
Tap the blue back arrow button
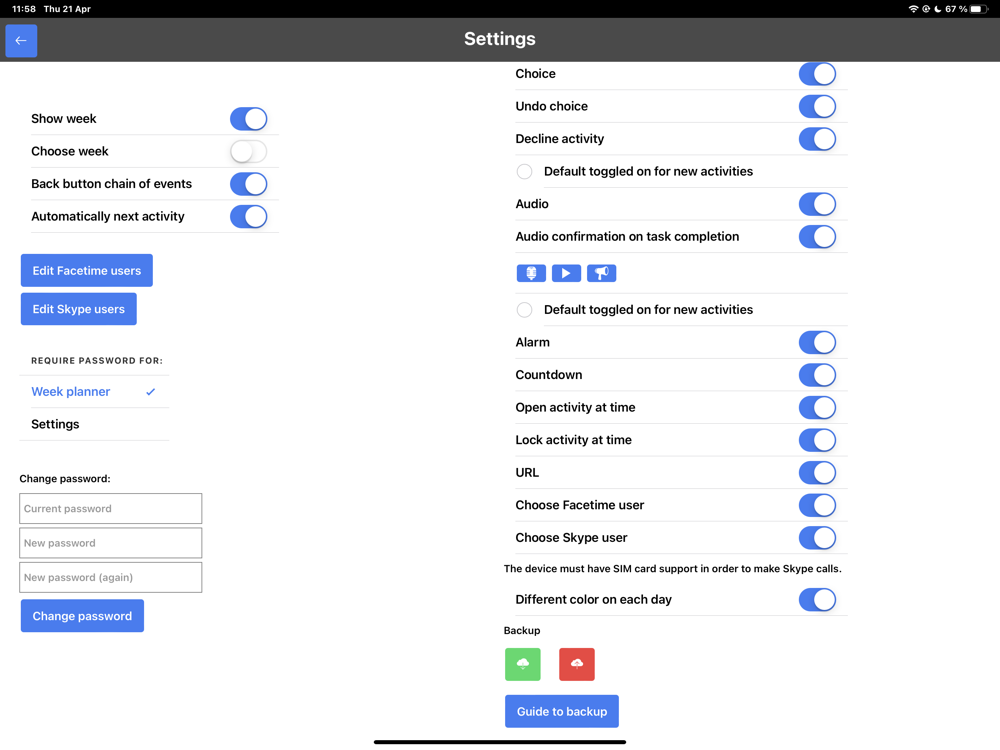pos(21,41)
